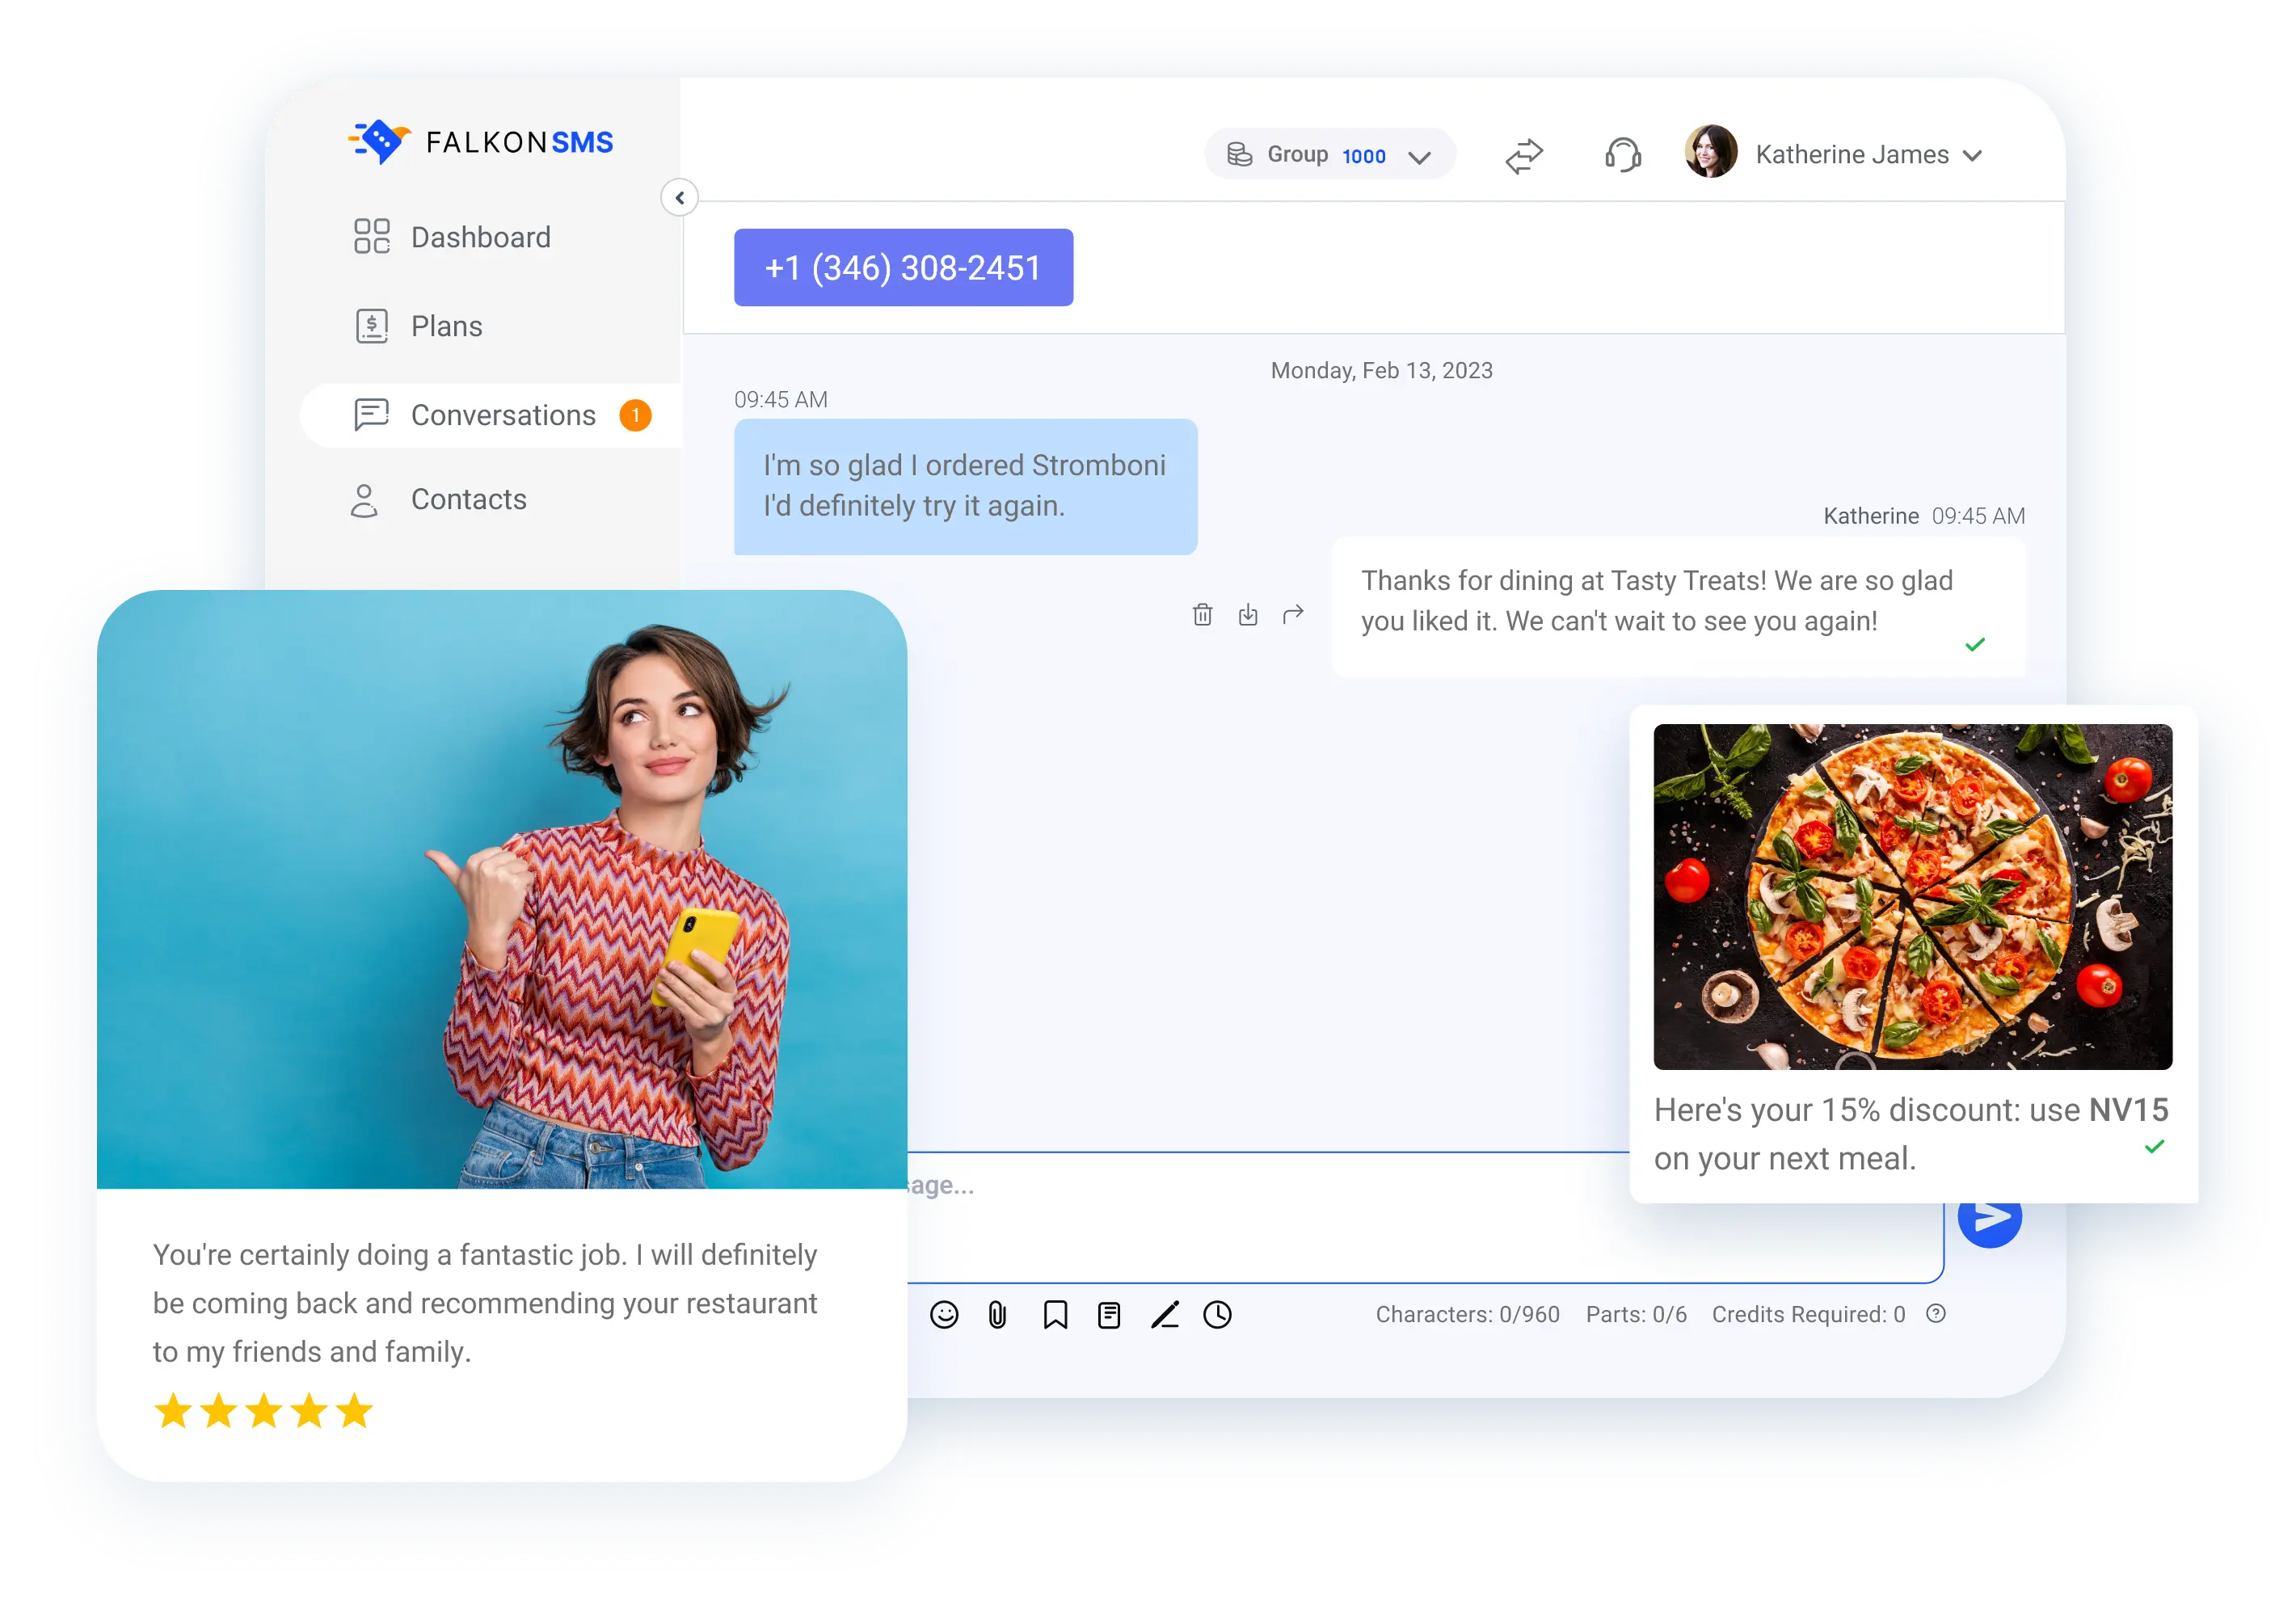Open saved templates via the bookmark icon
This screenshot has height=1605, width=2296.
pyautogui.click(x=1056, y=1314)
